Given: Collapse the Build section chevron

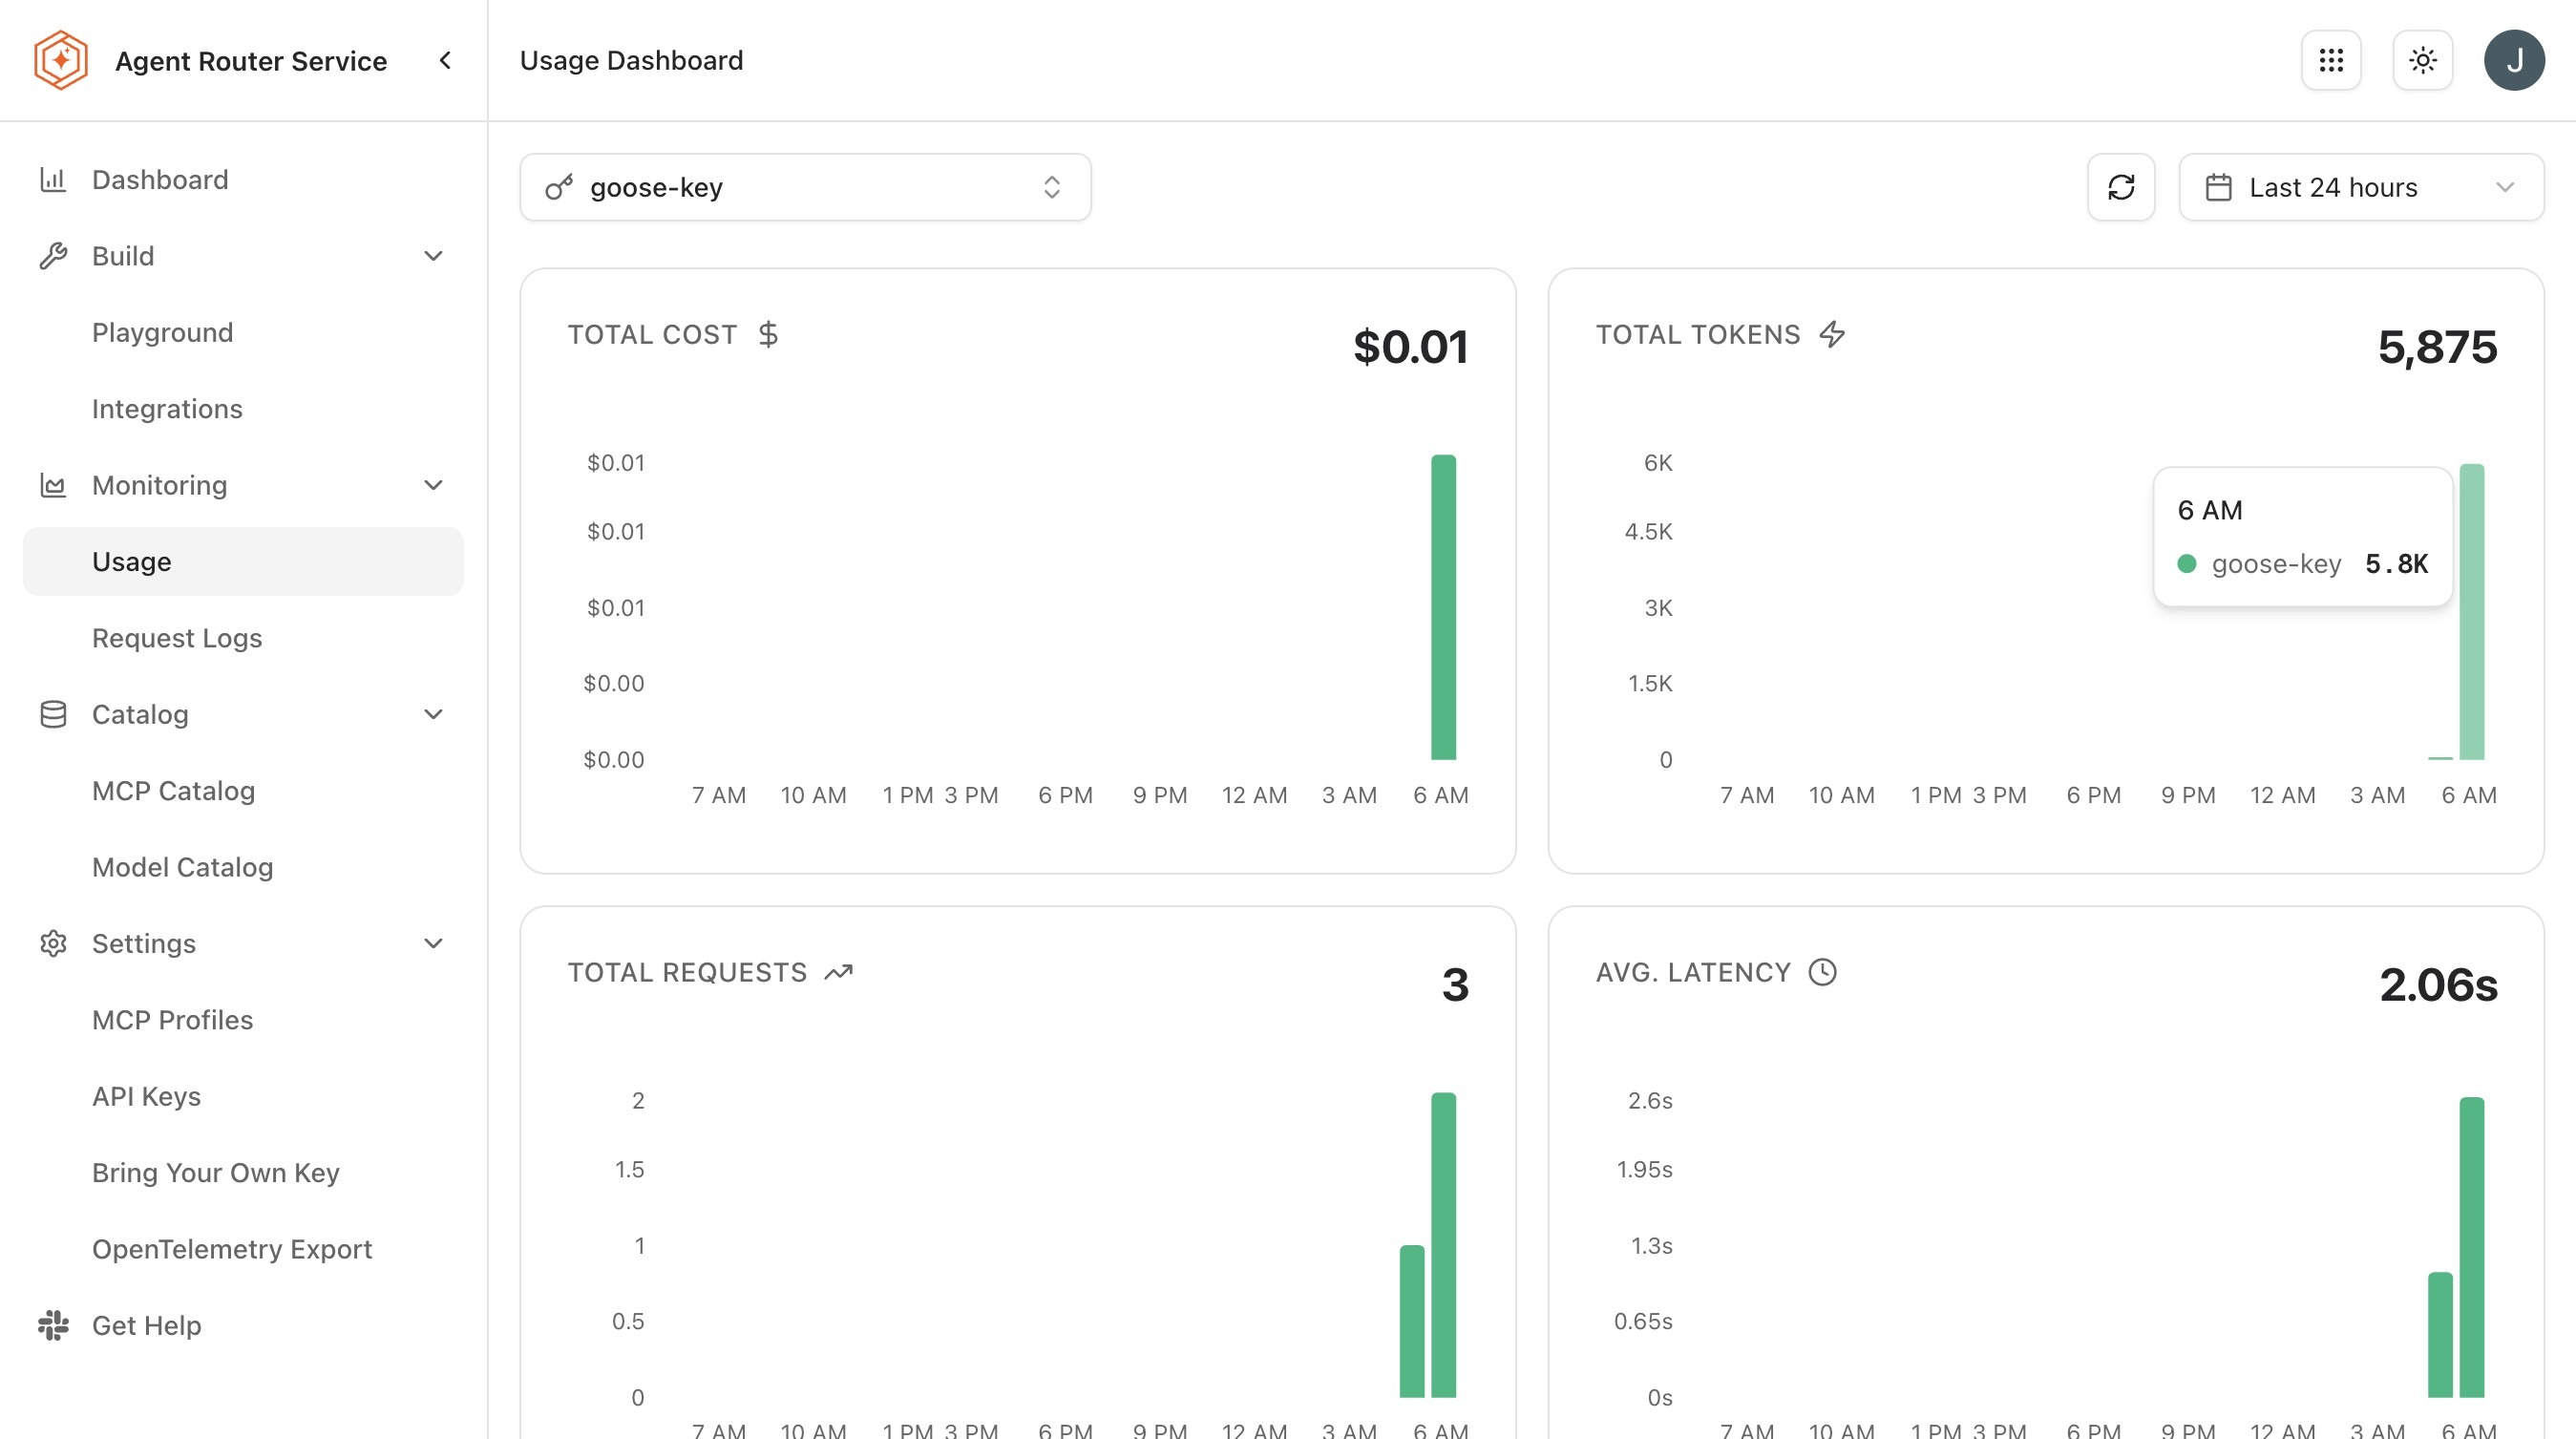Looking at the screenshot, I should coord(433,256).
